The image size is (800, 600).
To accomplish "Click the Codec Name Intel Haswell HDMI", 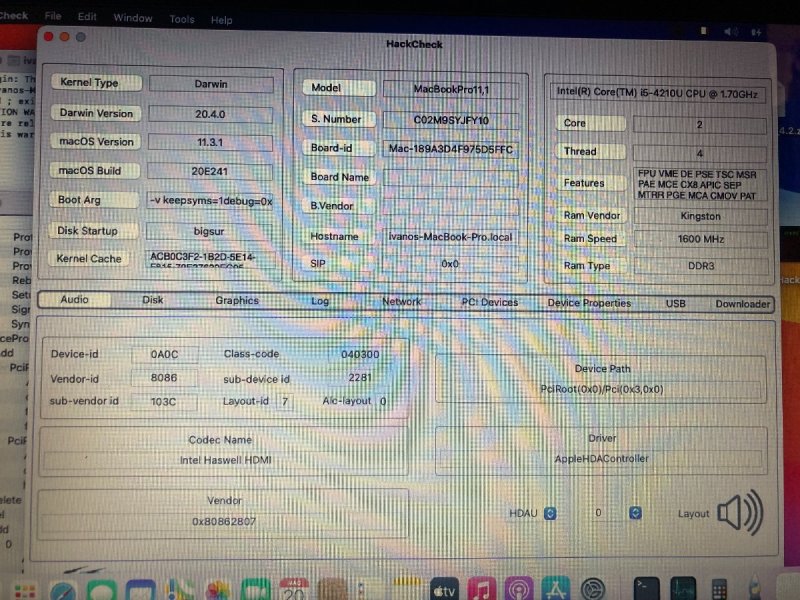I will [225, 460].
